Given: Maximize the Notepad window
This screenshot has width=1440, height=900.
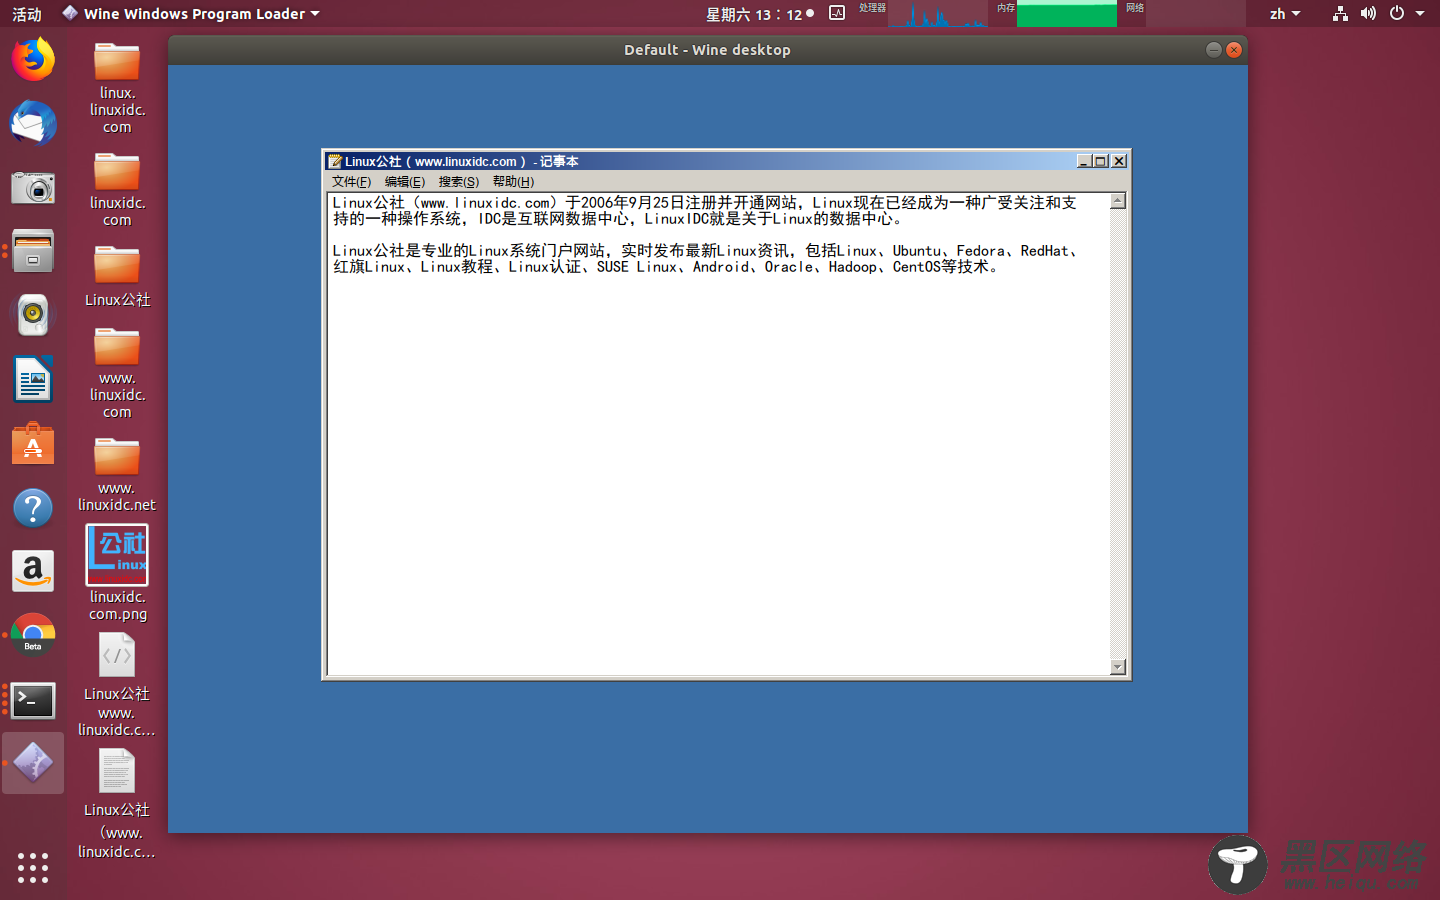Looking at the screenshot, I should coord(1101,161).
